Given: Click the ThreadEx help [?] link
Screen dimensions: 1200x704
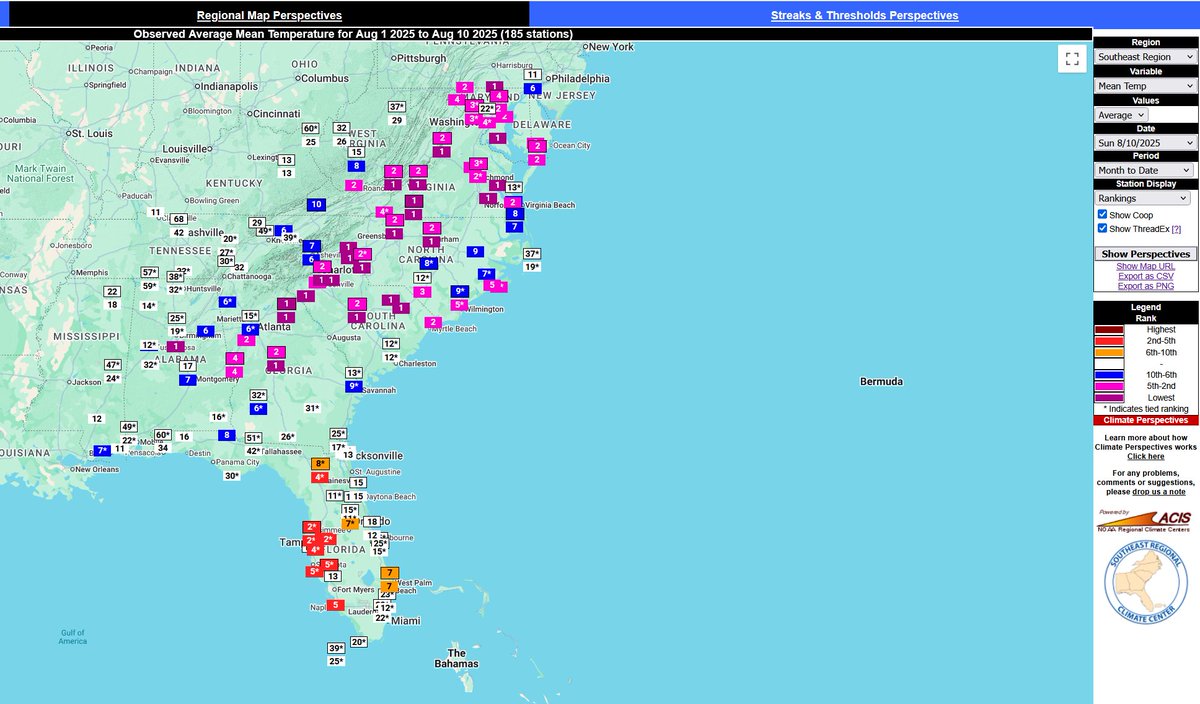Looking at the screenshot, I should click(x=1176, y=229).
